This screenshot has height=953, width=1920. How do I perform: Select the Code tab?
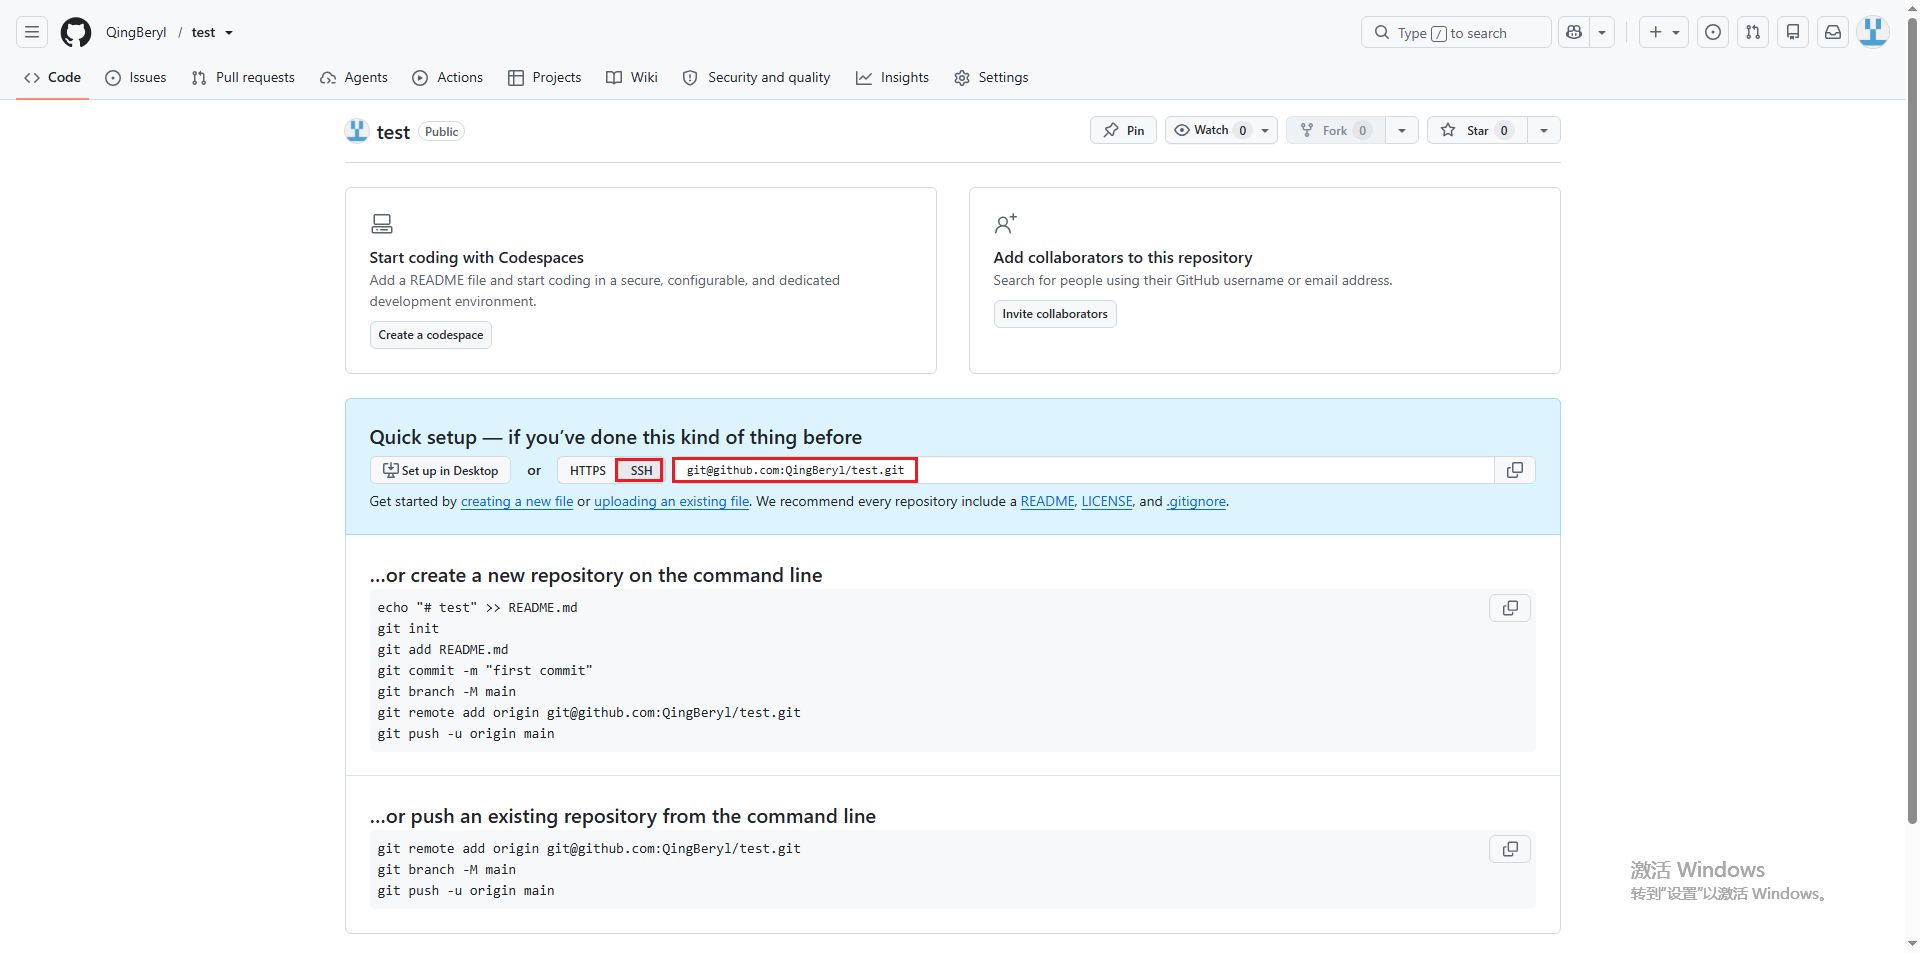(53, 77)
